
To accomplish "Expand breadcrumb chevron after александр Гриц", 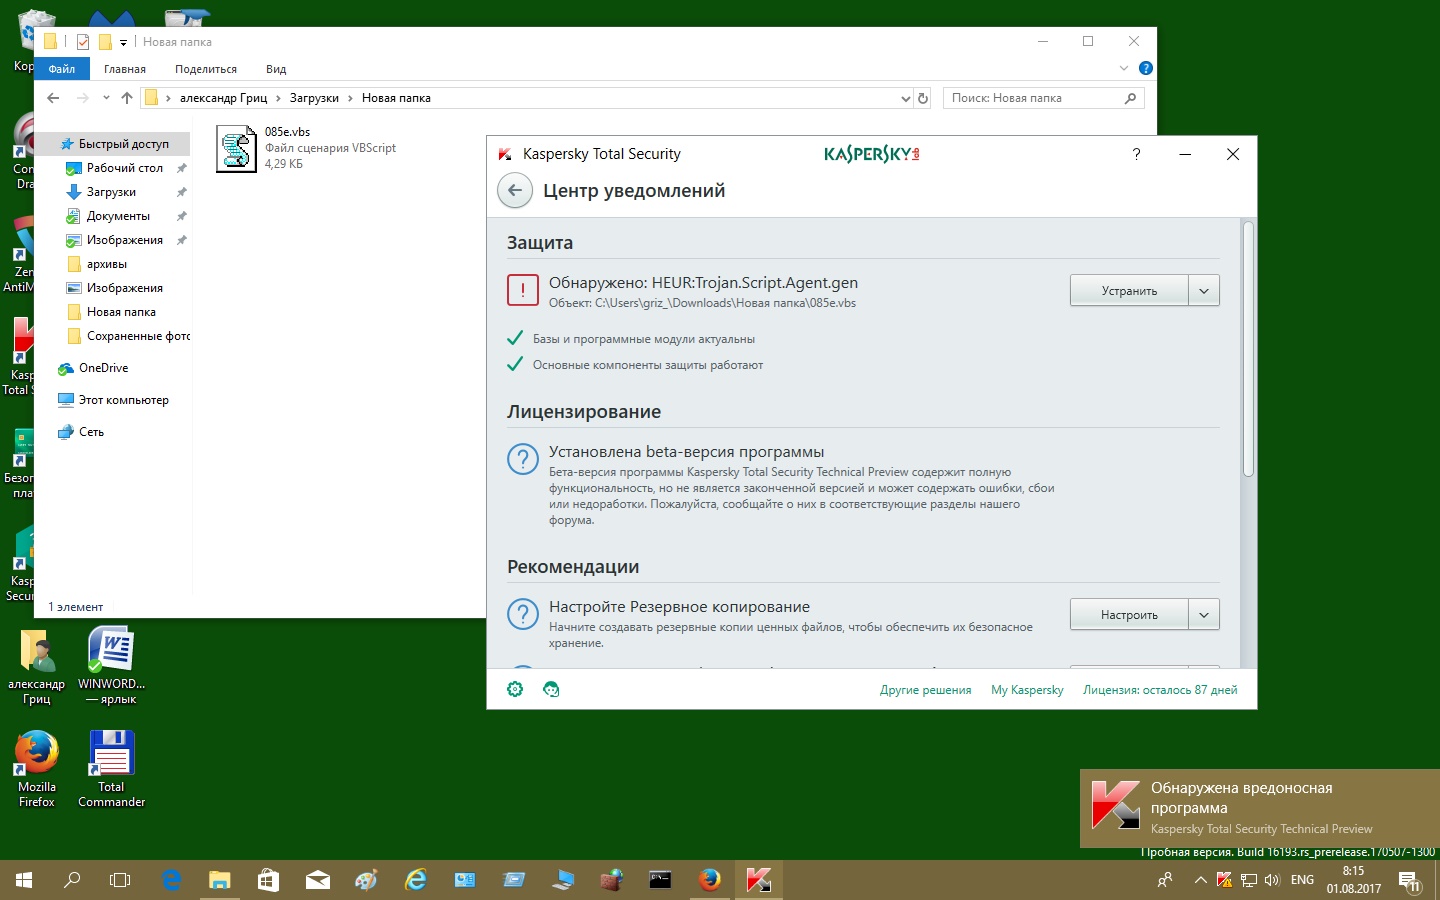I will pyautogui.click(x=278, y=98).
